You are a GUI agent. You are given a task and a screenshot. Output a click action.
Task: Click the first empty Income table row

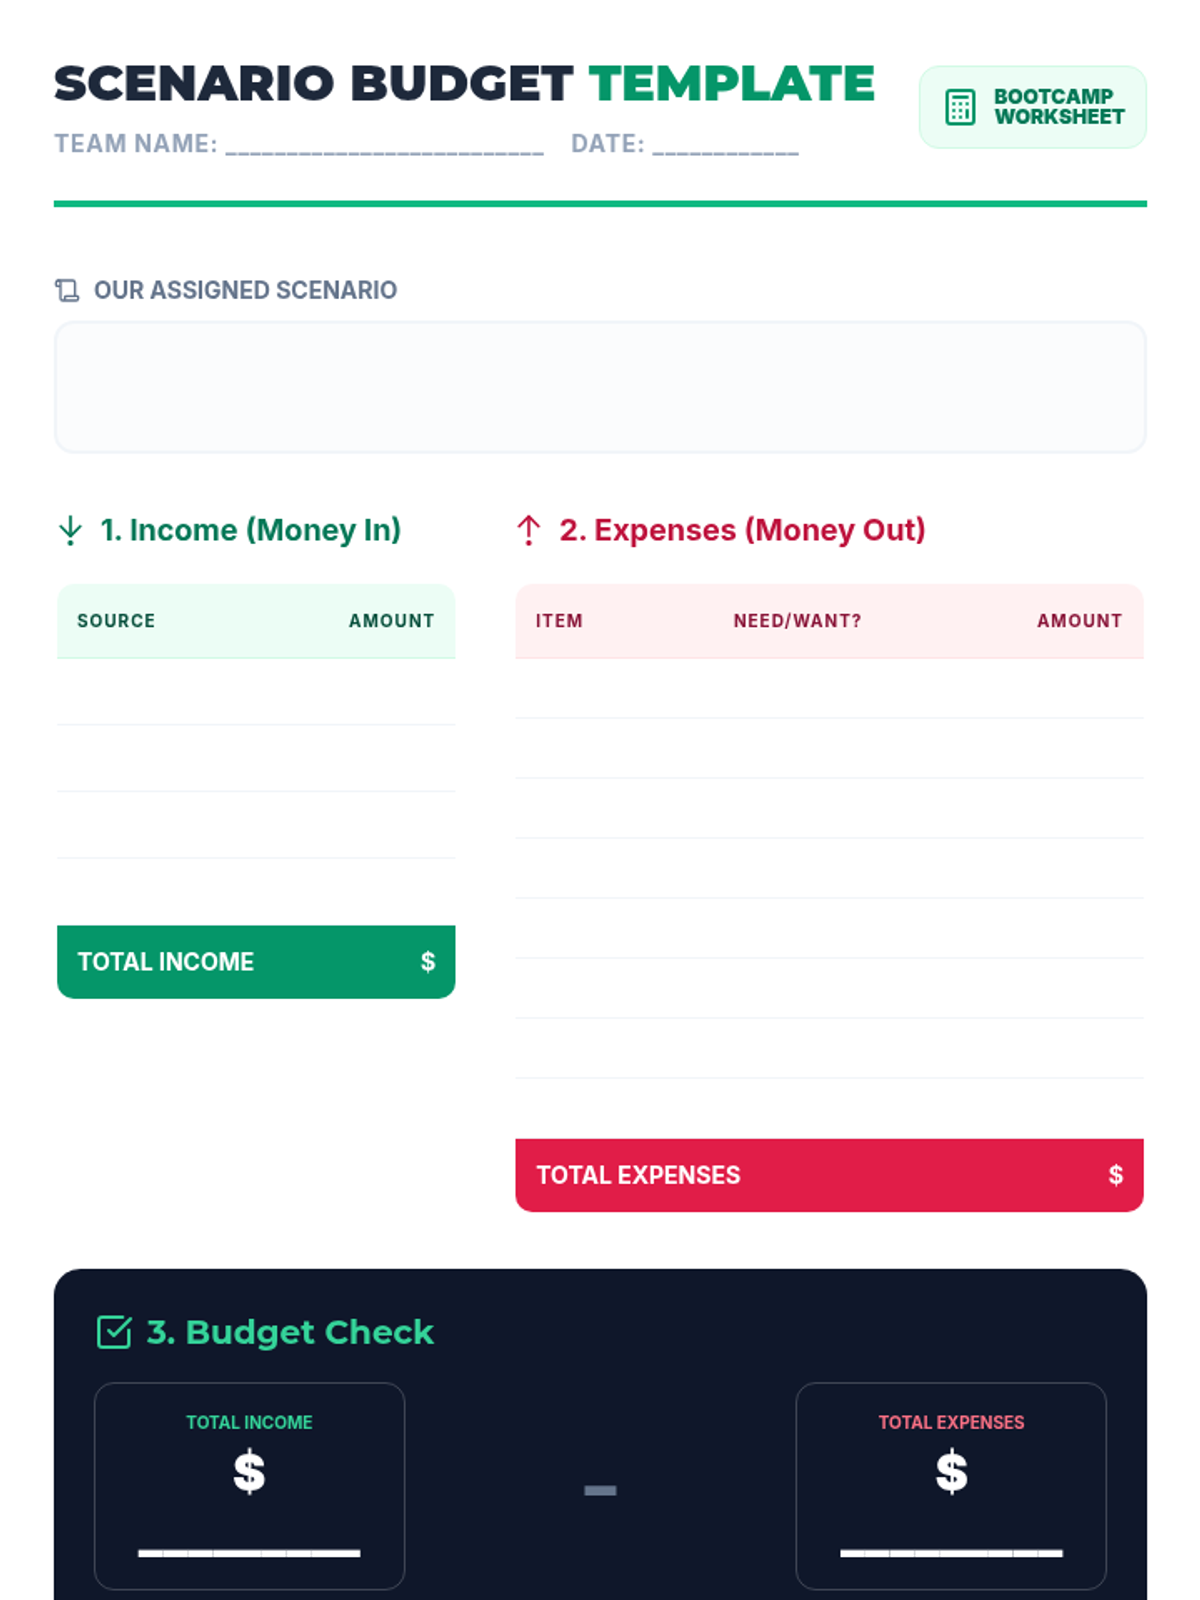[x=256, y=692]
